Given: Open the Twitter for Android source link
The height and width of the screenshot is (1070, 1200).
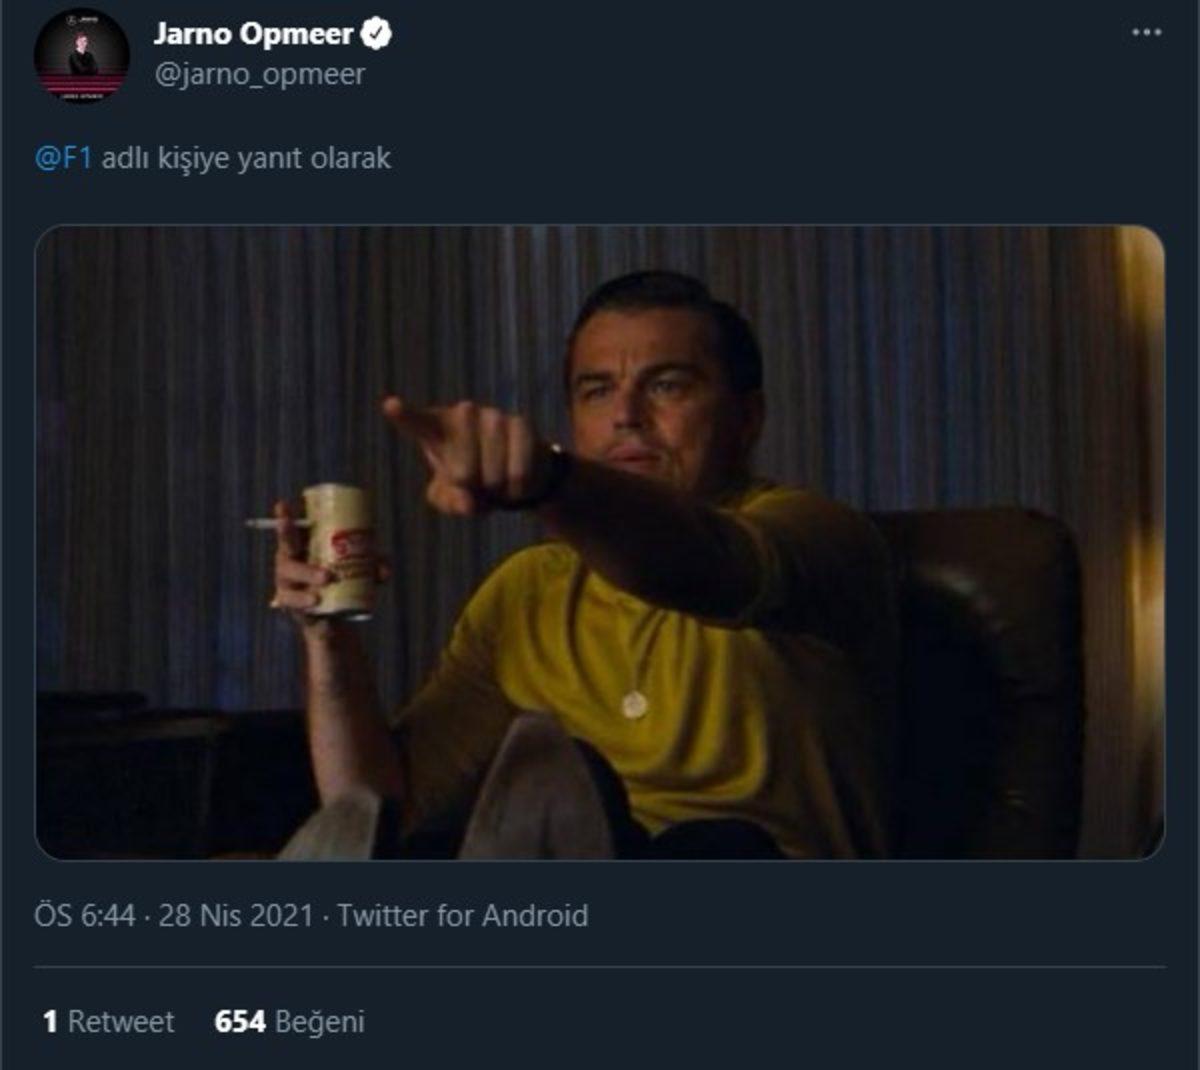Looking at the screenshot, I should click(462, 916).
